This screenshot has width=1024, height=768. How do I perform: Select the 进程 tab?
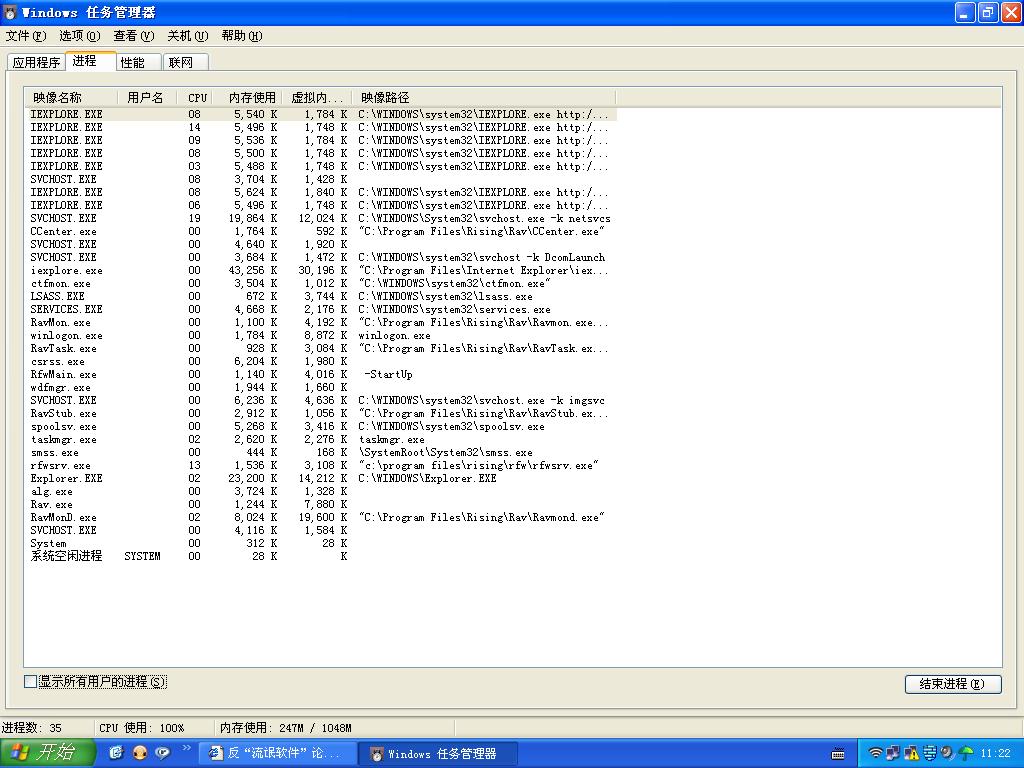pos(91,61)
